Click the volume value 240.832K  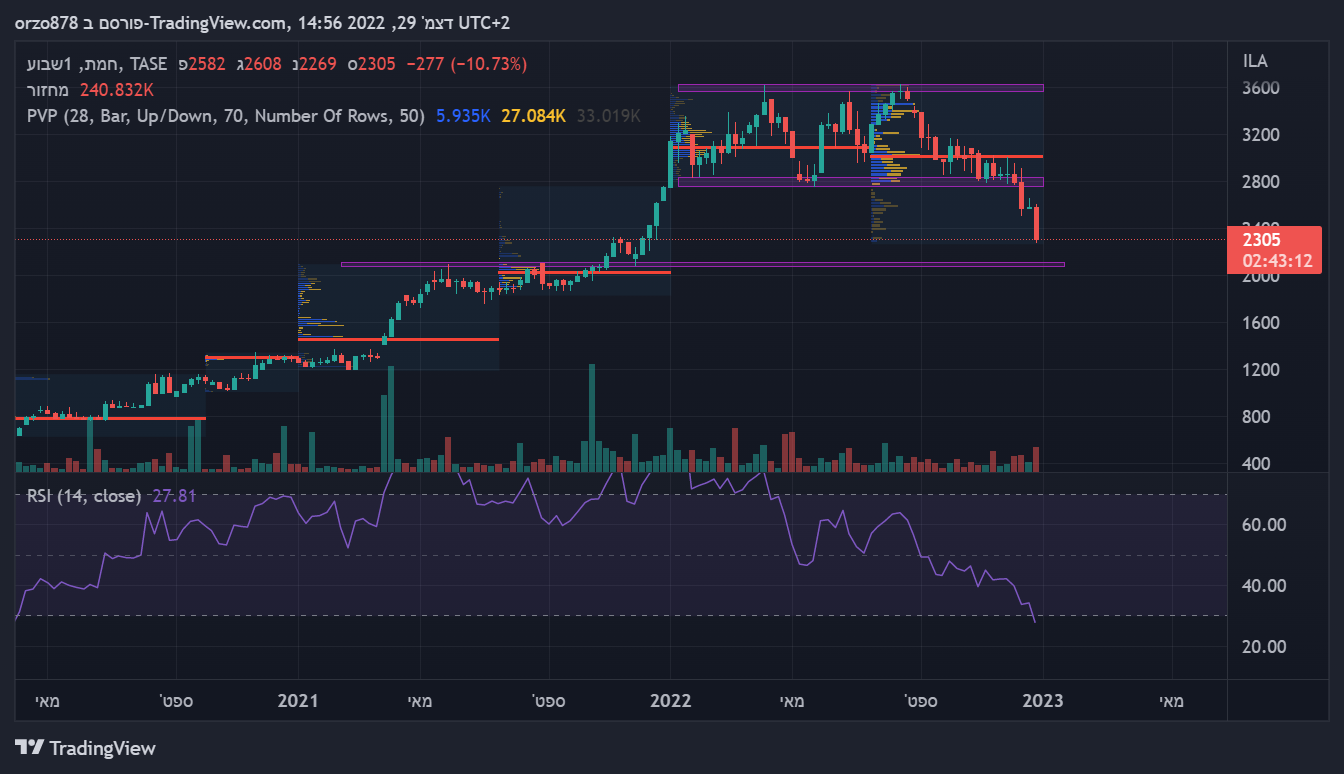point(119,89)
